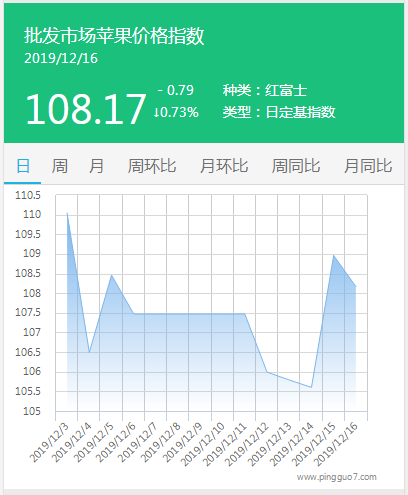Click the y-axis label 105.5
Image resolution: width=408 pixels, height=495 pixels.
(x=28, y=391)
